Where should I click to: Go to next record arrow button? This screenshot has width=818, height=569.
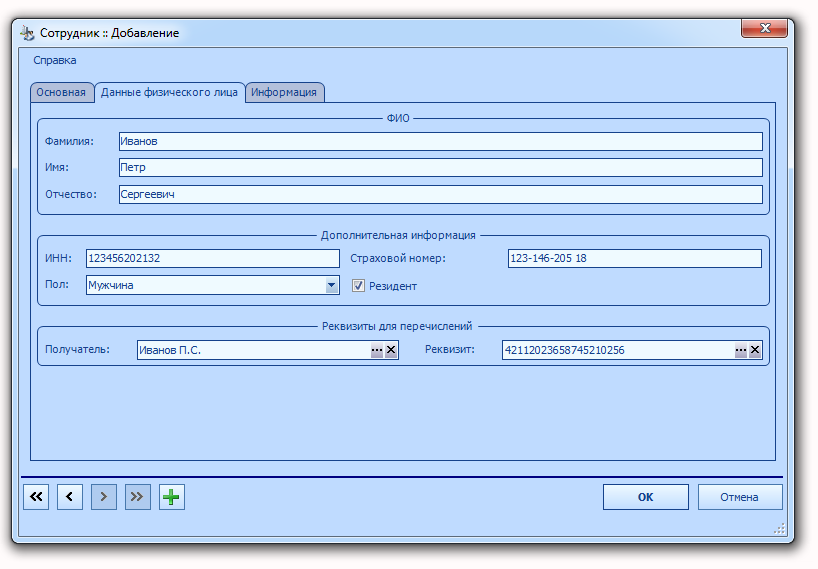[x=104, y=497]
